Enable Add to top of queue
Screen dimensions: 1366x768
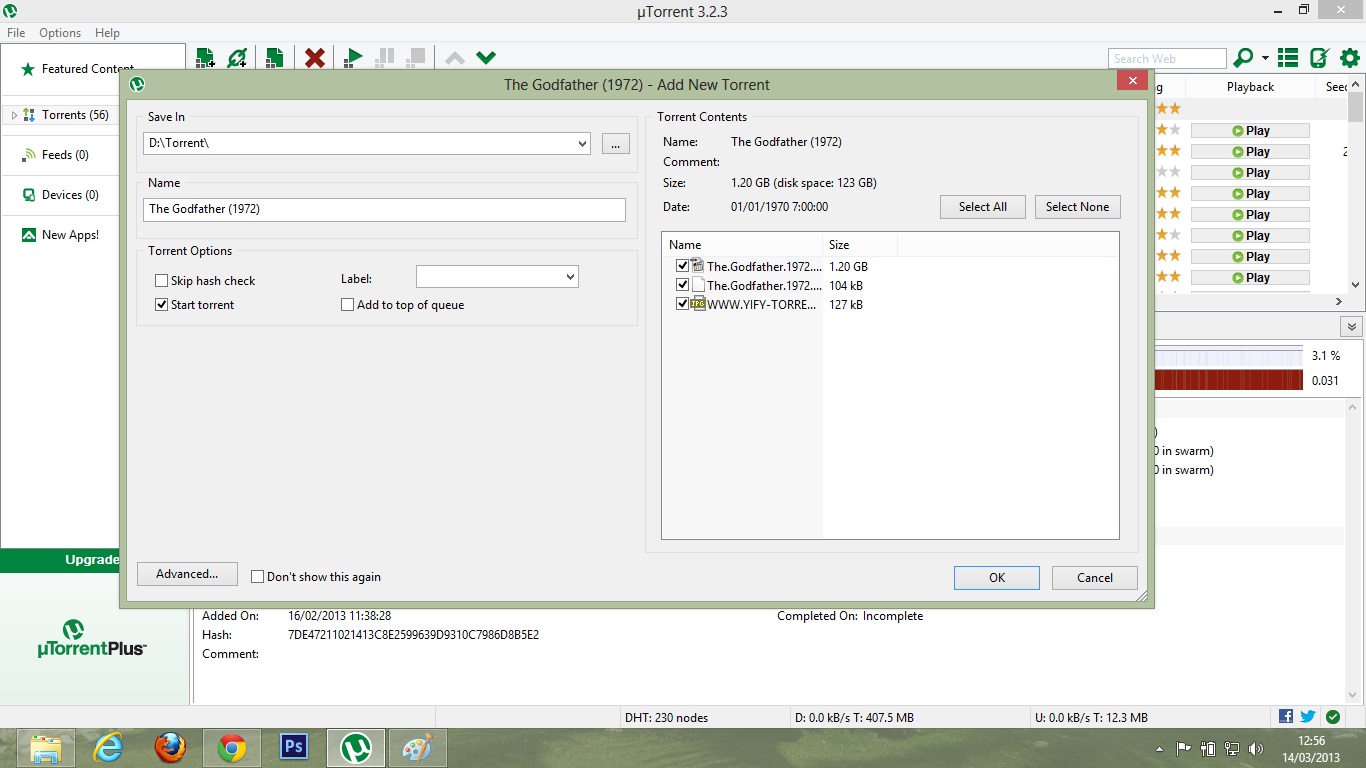pos(348,305)
